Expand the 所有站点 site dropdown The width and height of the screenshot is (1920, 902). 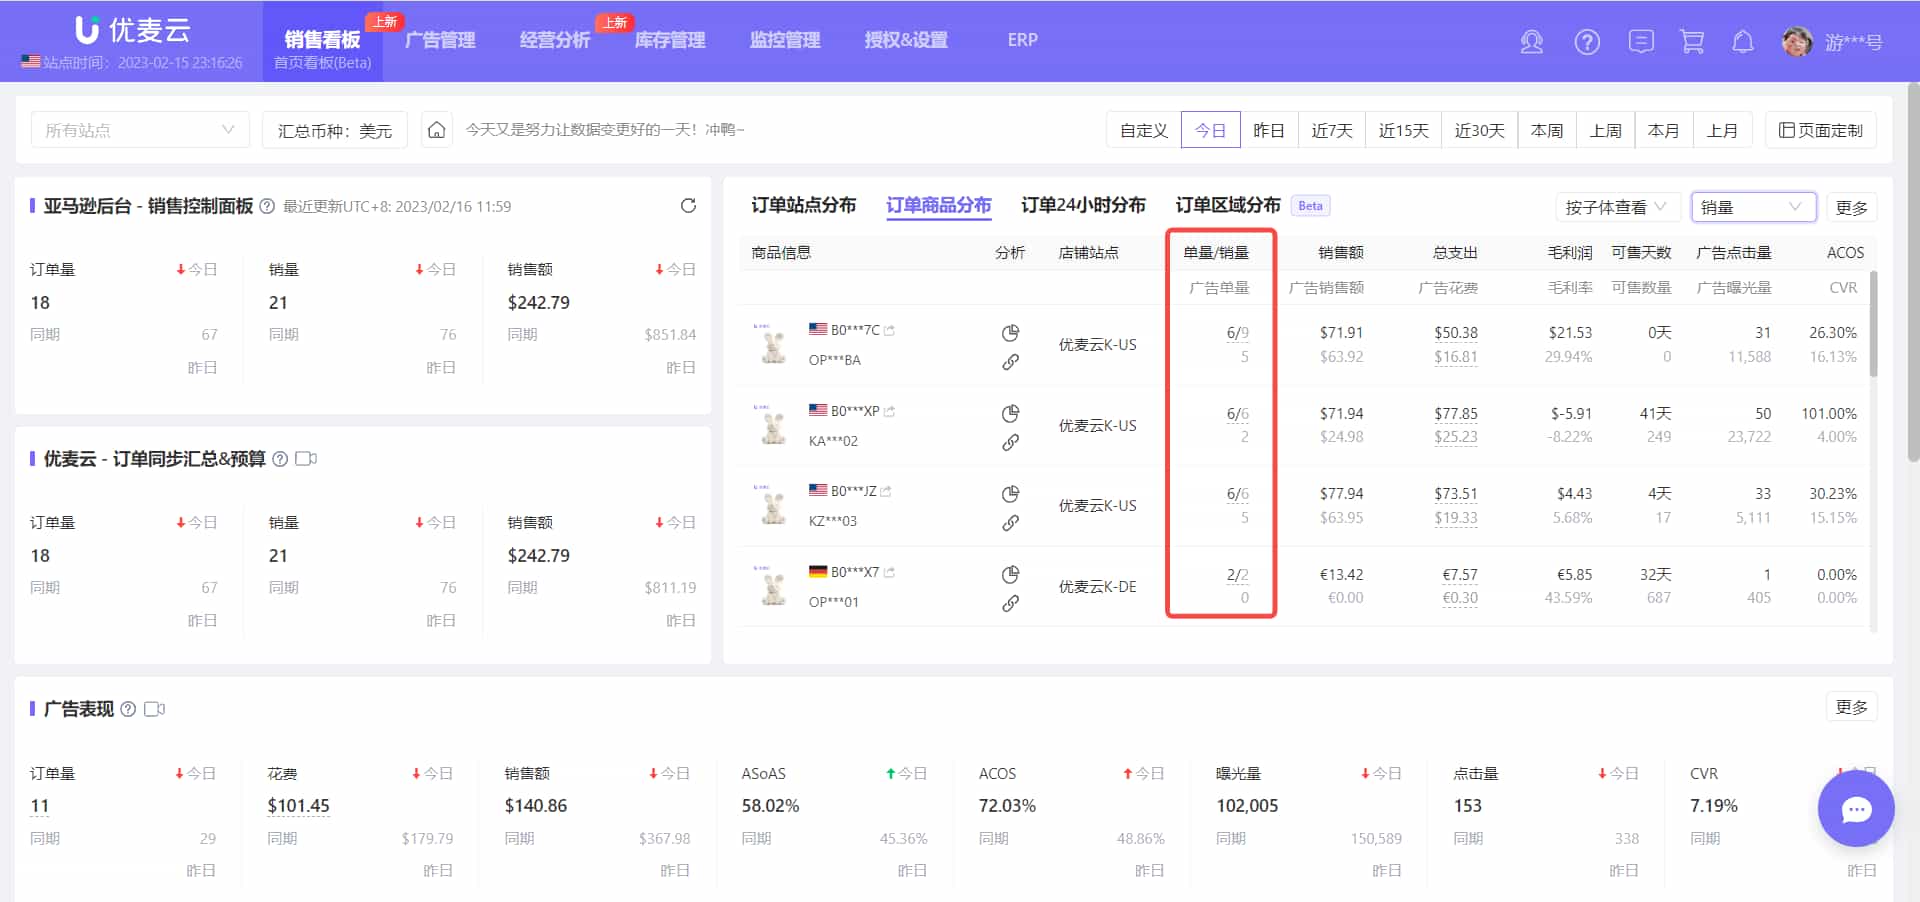pyautogui.click(x=140, y=130)
